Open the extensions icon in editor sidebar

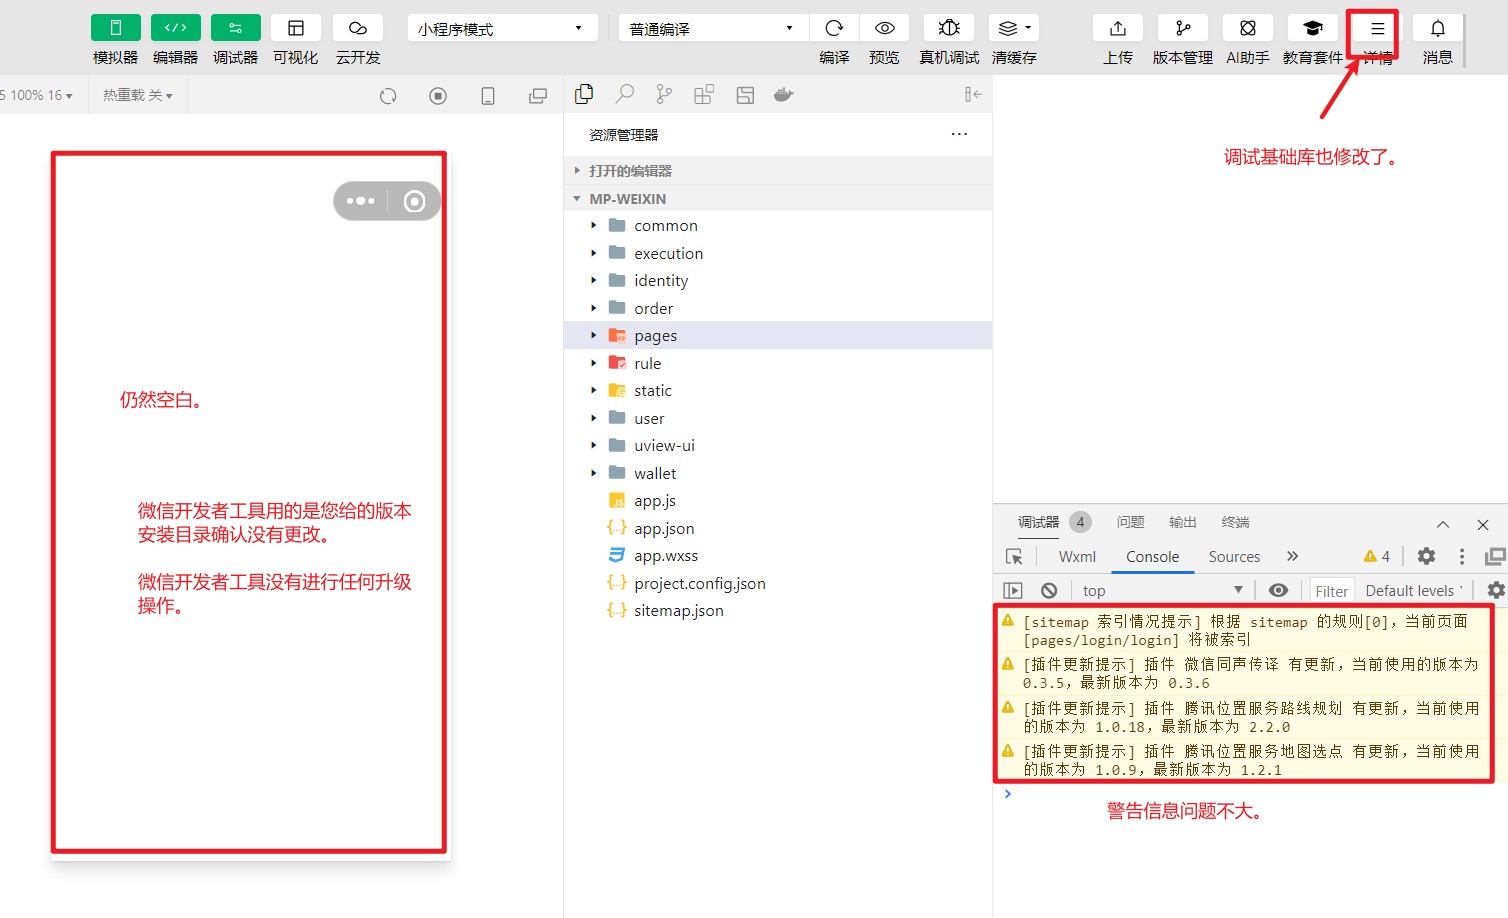(x=704, y=94)
